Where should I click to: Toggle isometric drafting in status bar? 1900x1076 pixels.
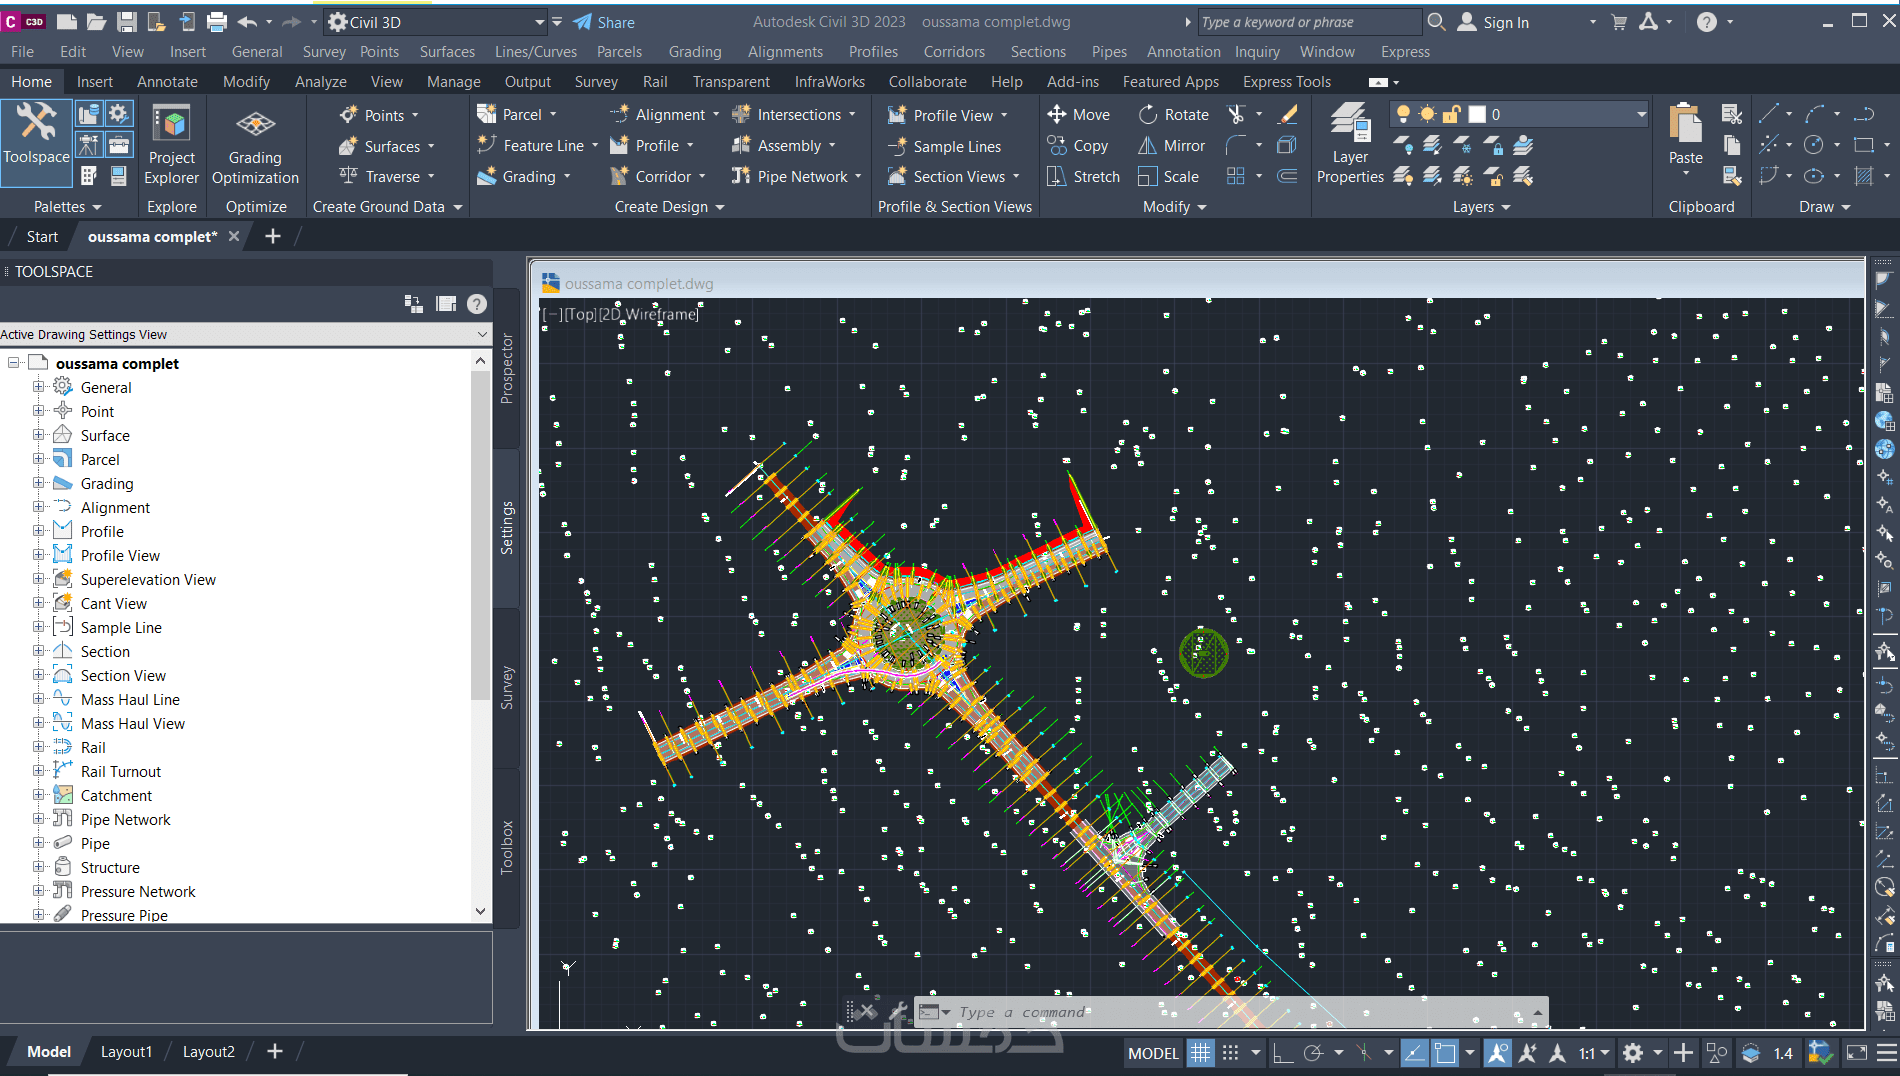tap(1364, 1053)
